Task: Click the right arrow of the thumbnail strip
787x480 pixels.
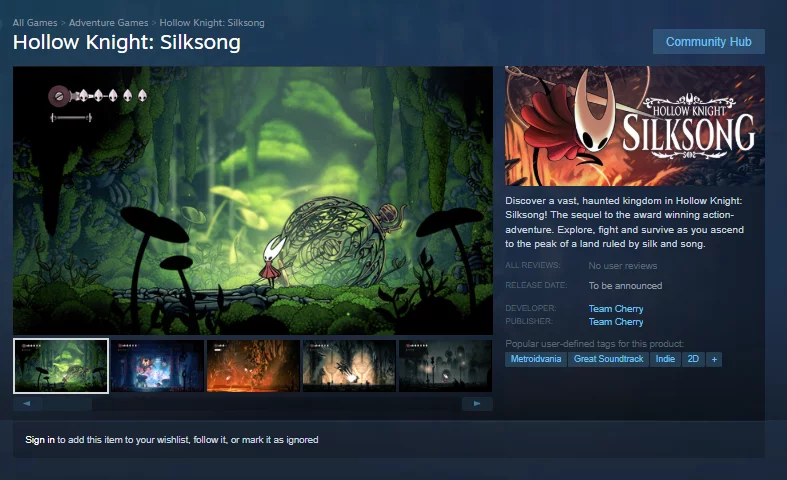Action: pyautogui.click(x=477, y=404)
